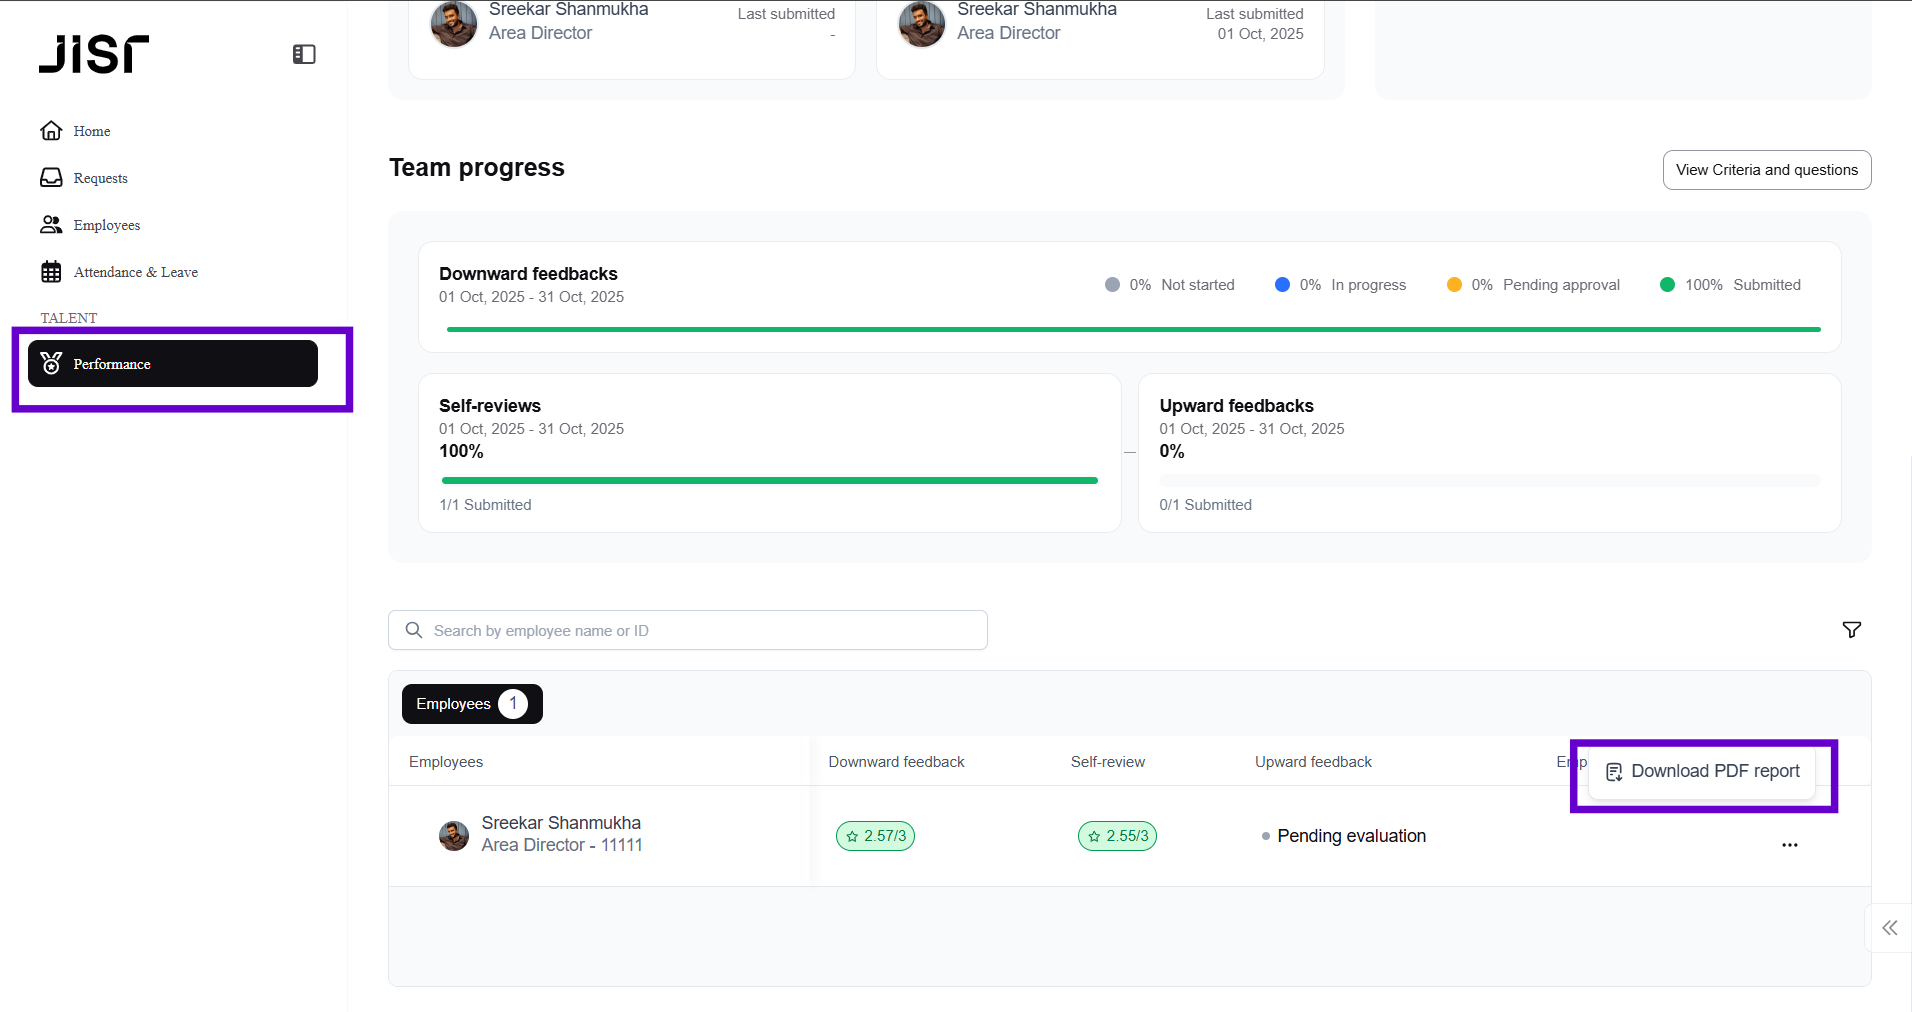Click the Home house icon

click(51, 131)
